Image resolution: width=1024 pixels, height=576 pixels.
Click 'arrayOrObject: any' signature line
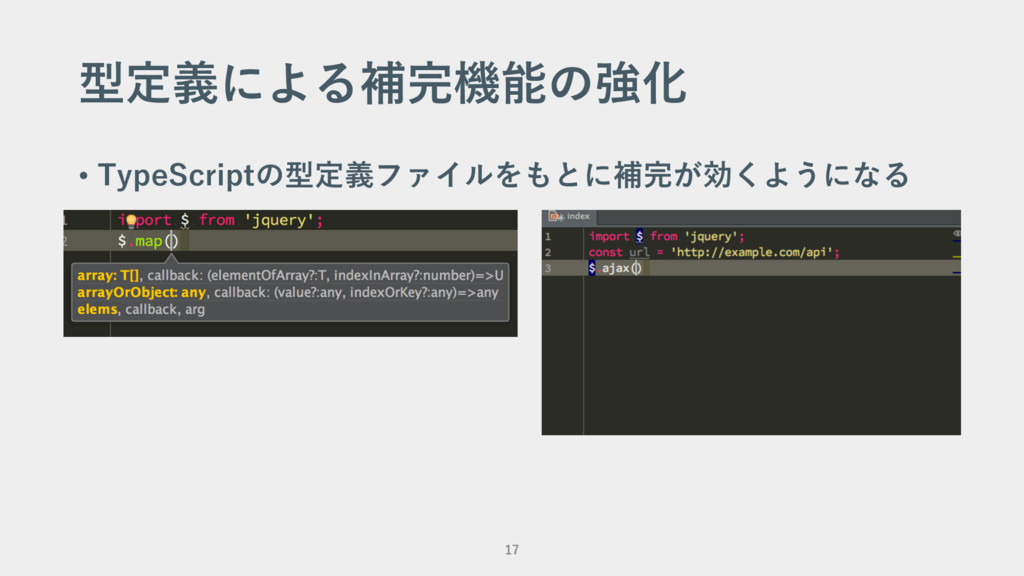(x=287, y=293)
